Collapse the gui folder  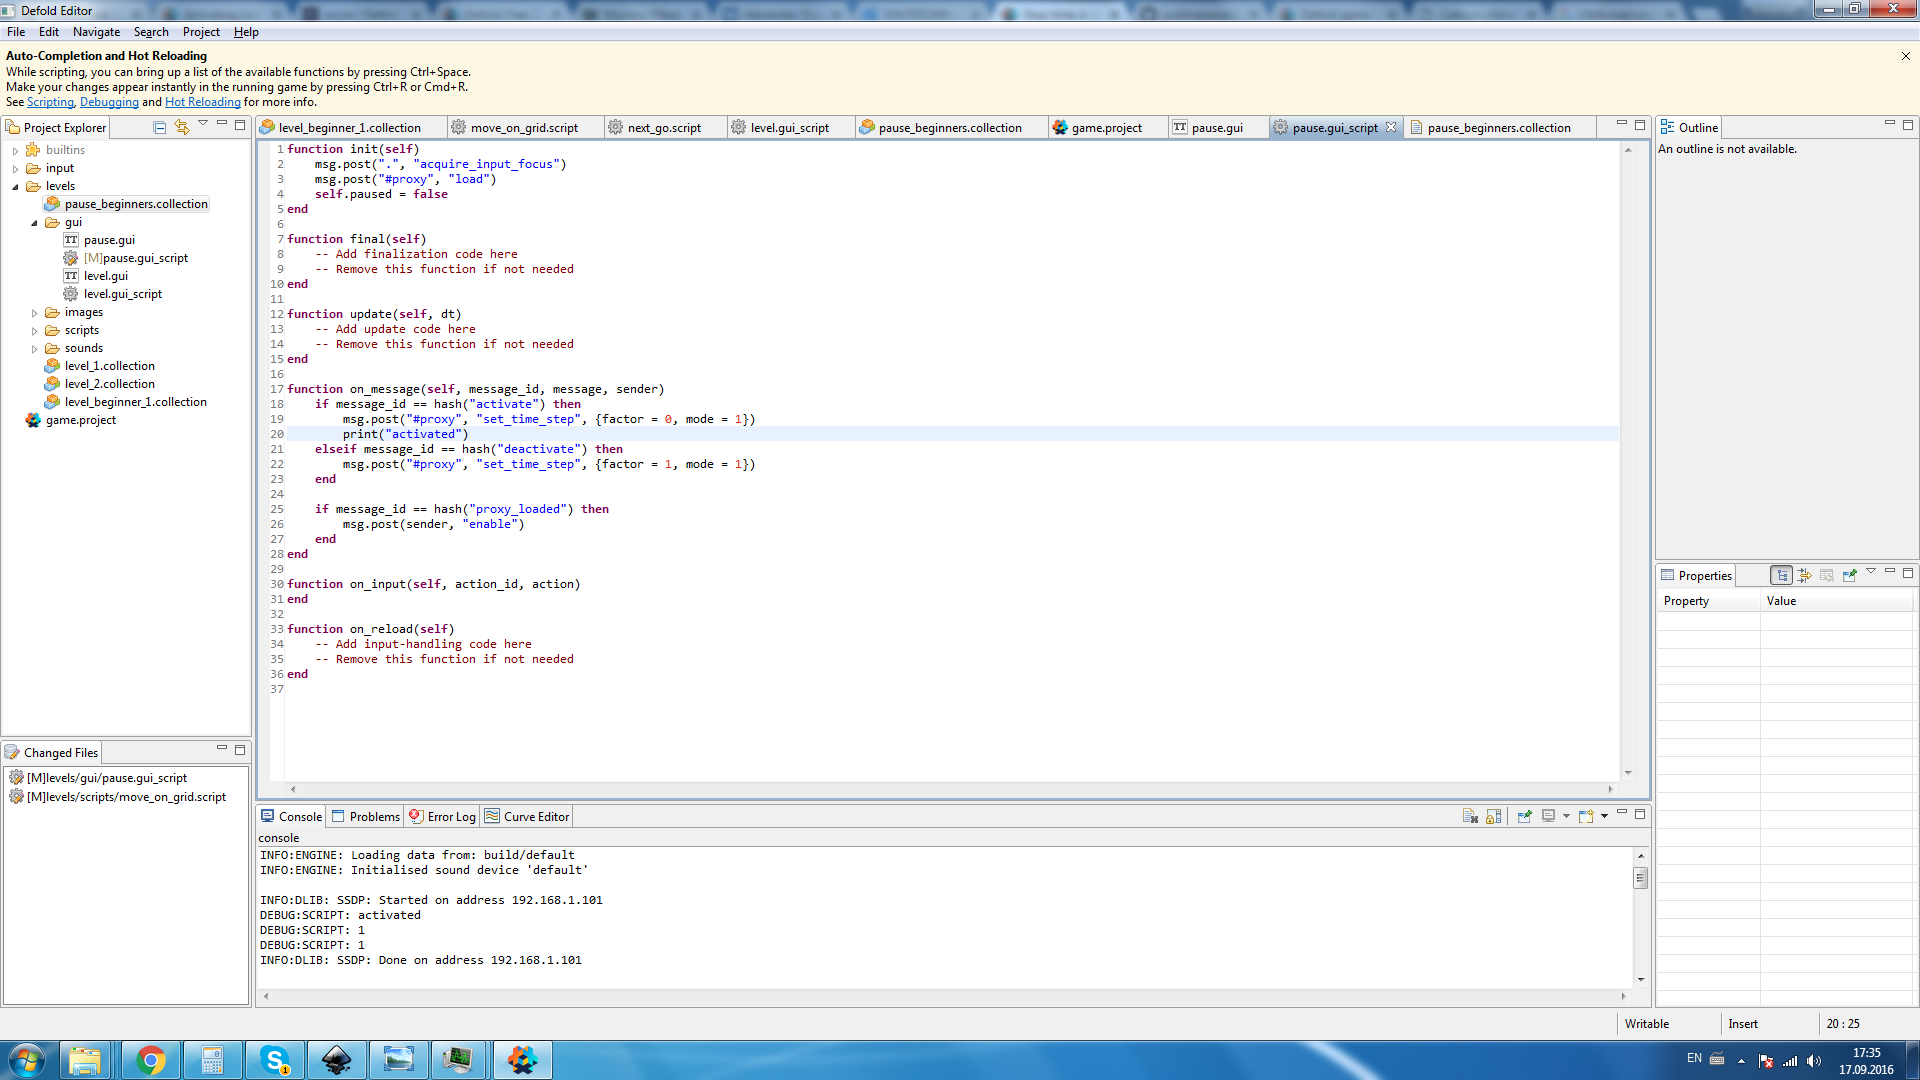pyautogui.click(x=34, y=223)
